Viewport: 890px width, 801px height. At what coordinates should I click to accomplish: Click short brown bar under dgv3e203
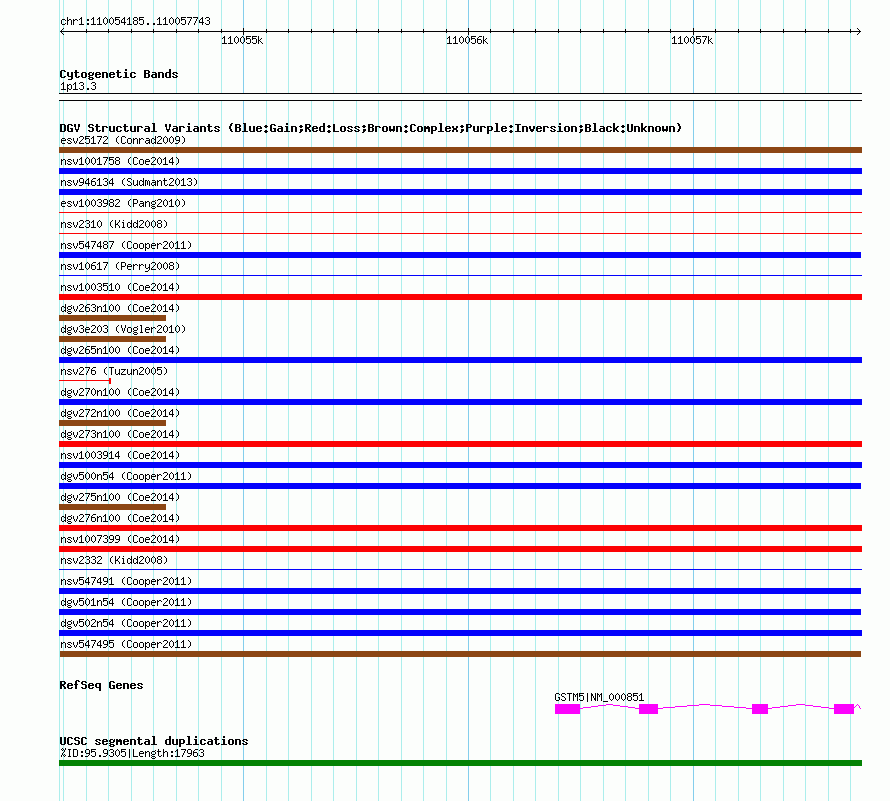click(x=112, y=339)
